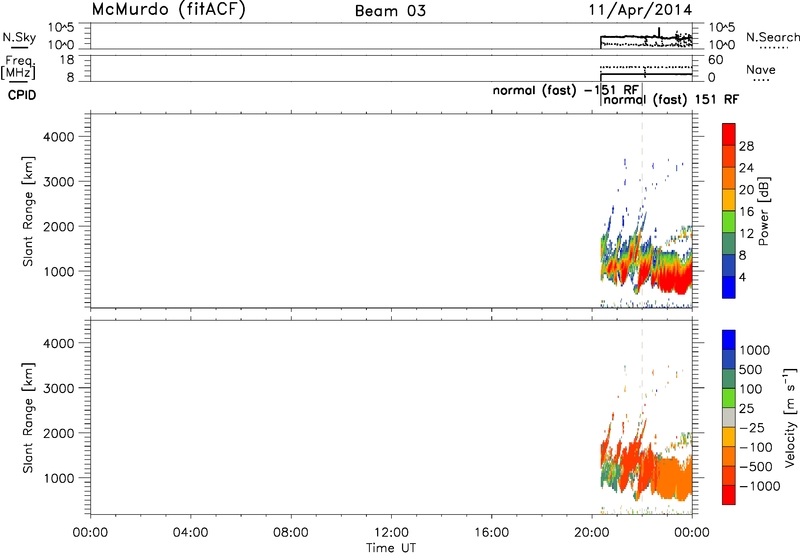The width and height of the screenshot is (800, 554).
Task: Click the 20:00 time tick label
Action: pyautogui.click(x=591, y=533)
